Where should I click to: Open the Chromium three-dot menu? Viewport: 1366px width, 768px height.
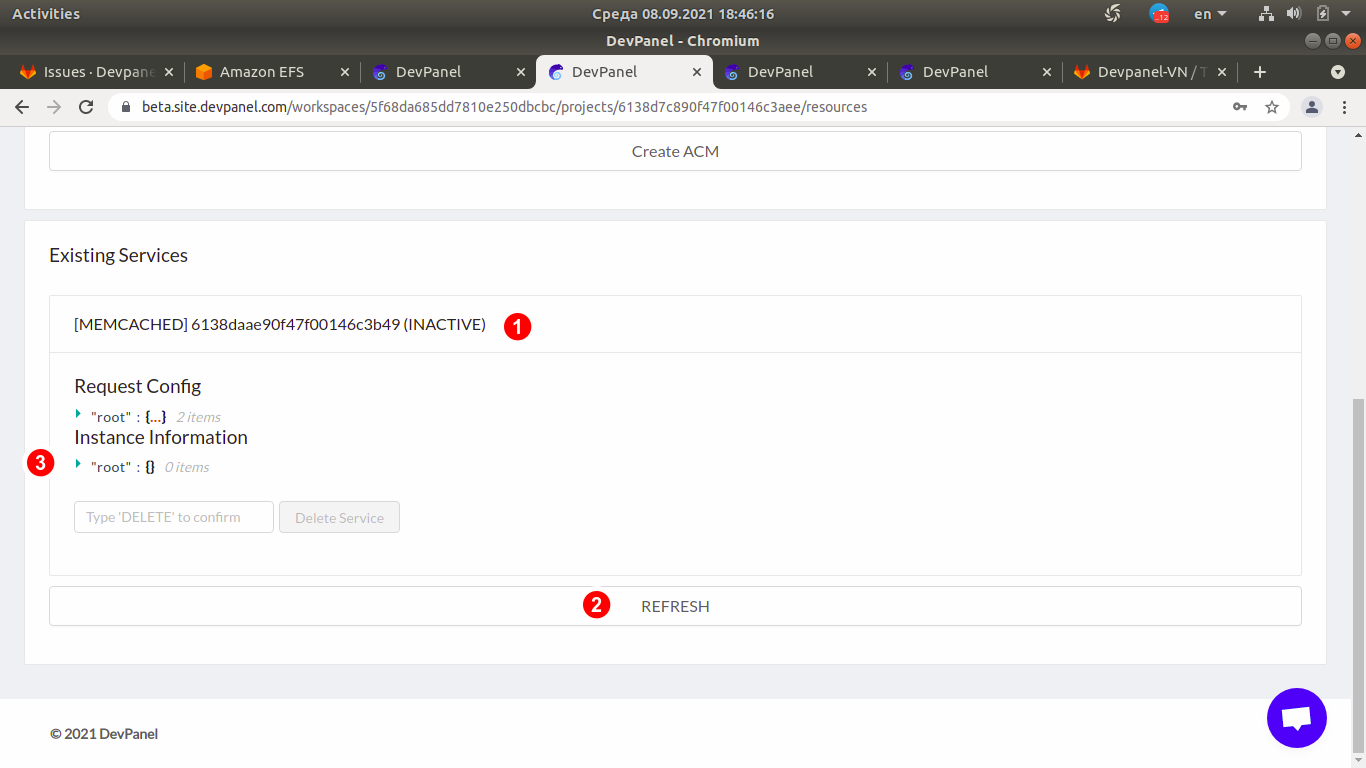click(x=1345, y=106)
